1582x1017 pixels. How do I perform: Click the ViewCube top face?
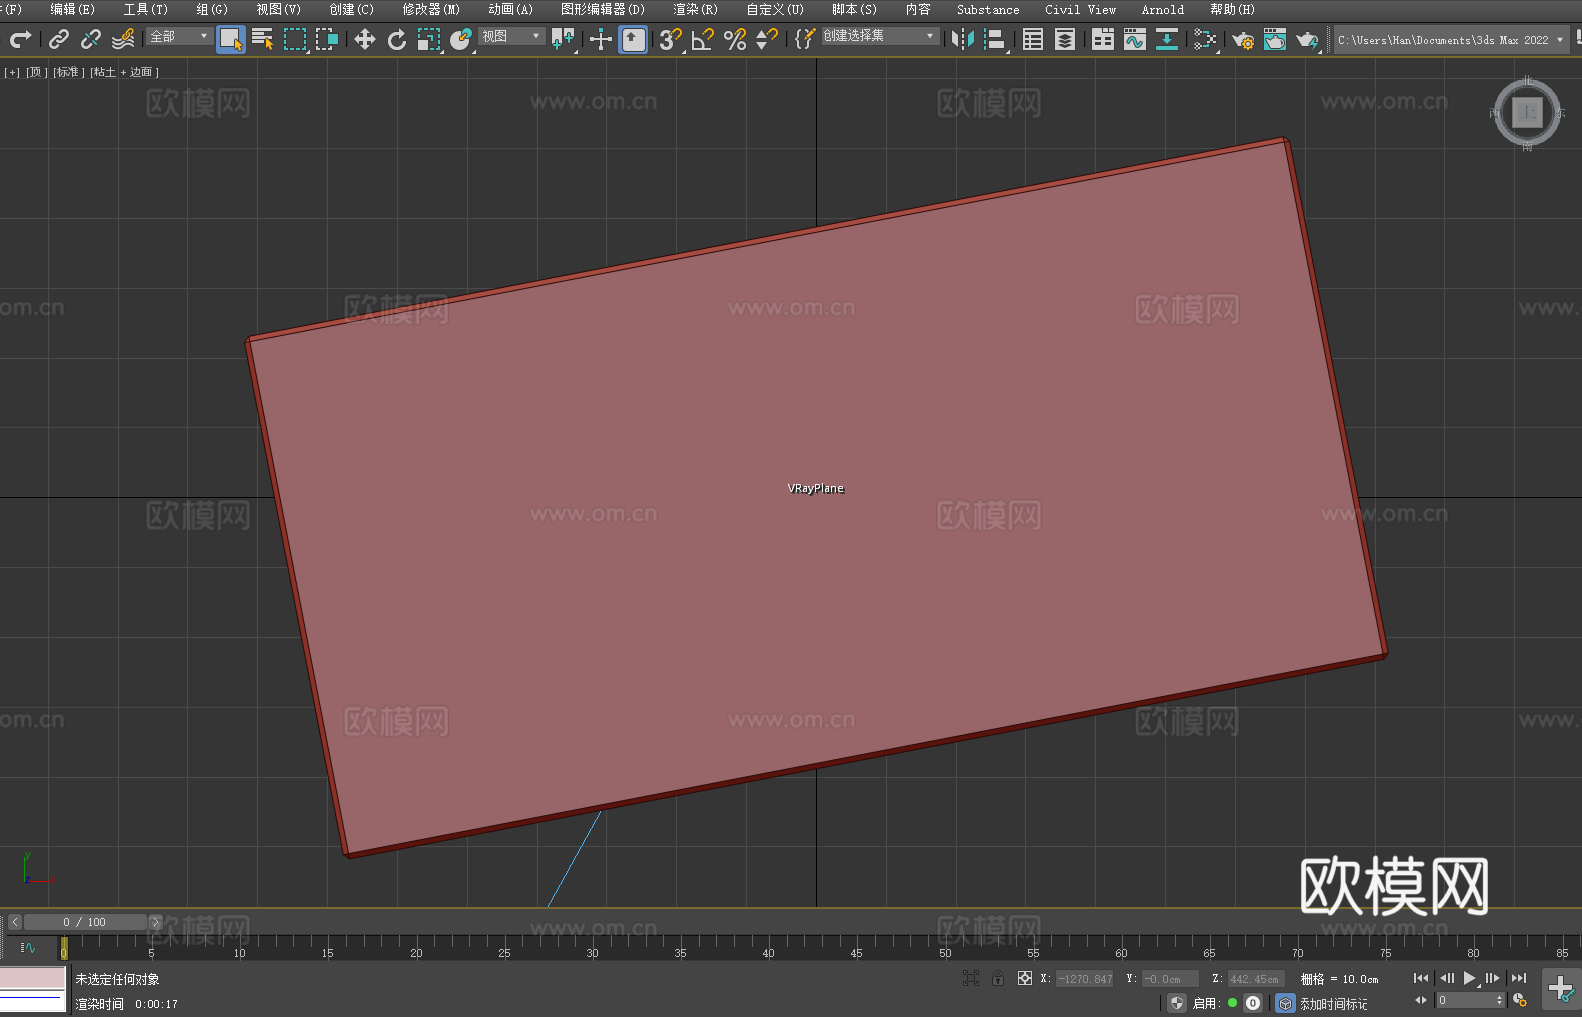point(1527,113)
